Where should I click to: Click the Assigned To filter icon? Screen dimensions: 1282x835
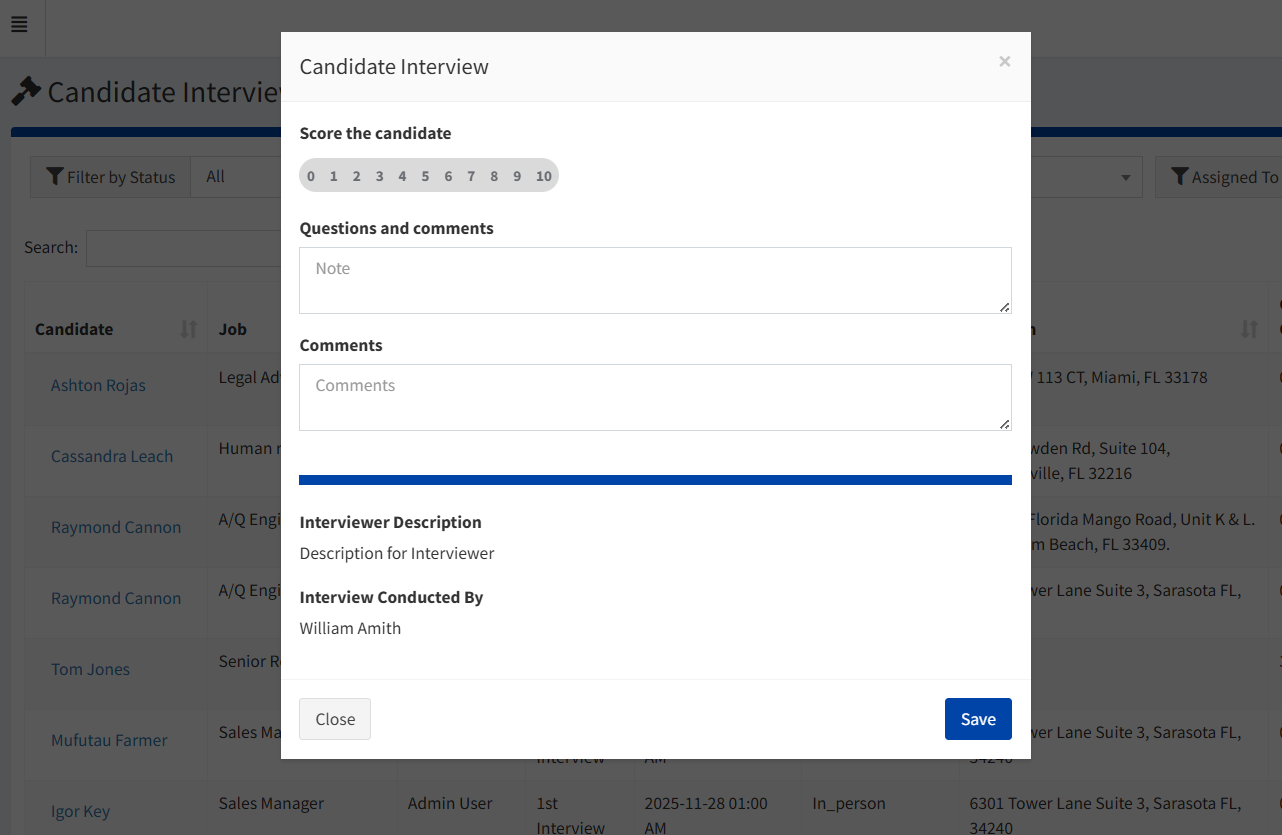[x=1179, y=177]
